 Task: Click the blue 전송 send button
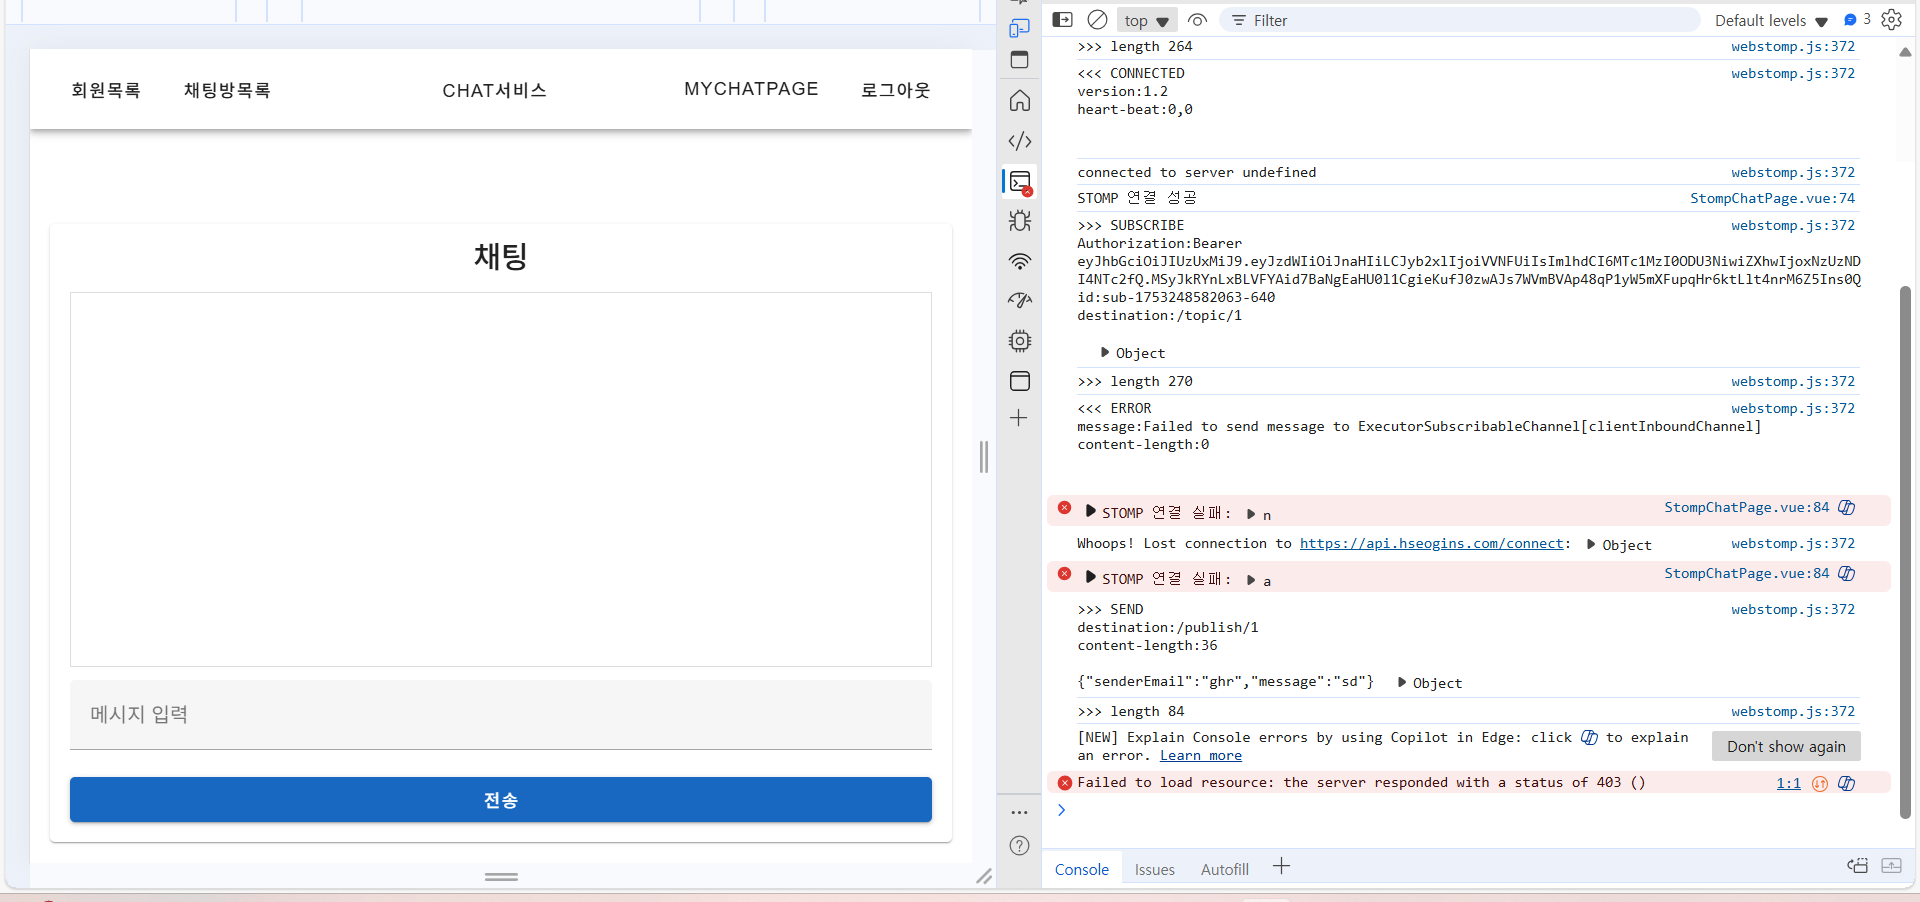501,800
